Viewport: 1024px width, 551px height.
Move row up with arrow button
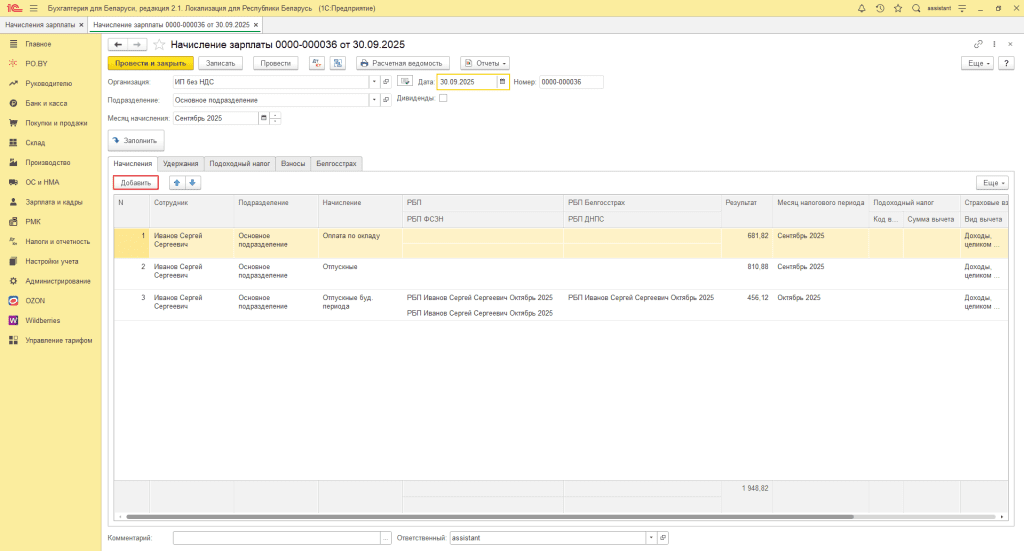click(x=177, y=183)
